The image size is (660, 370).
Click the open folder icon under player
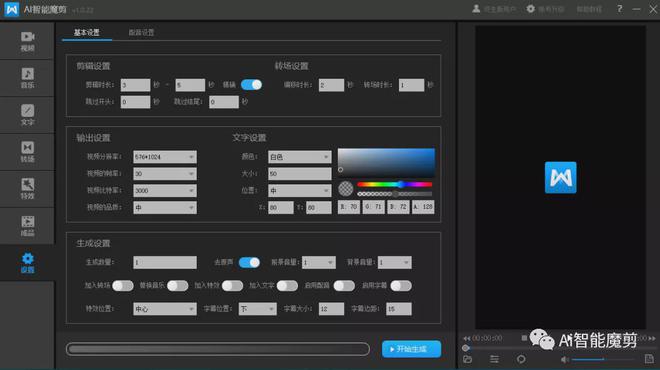tap(468, 359)
